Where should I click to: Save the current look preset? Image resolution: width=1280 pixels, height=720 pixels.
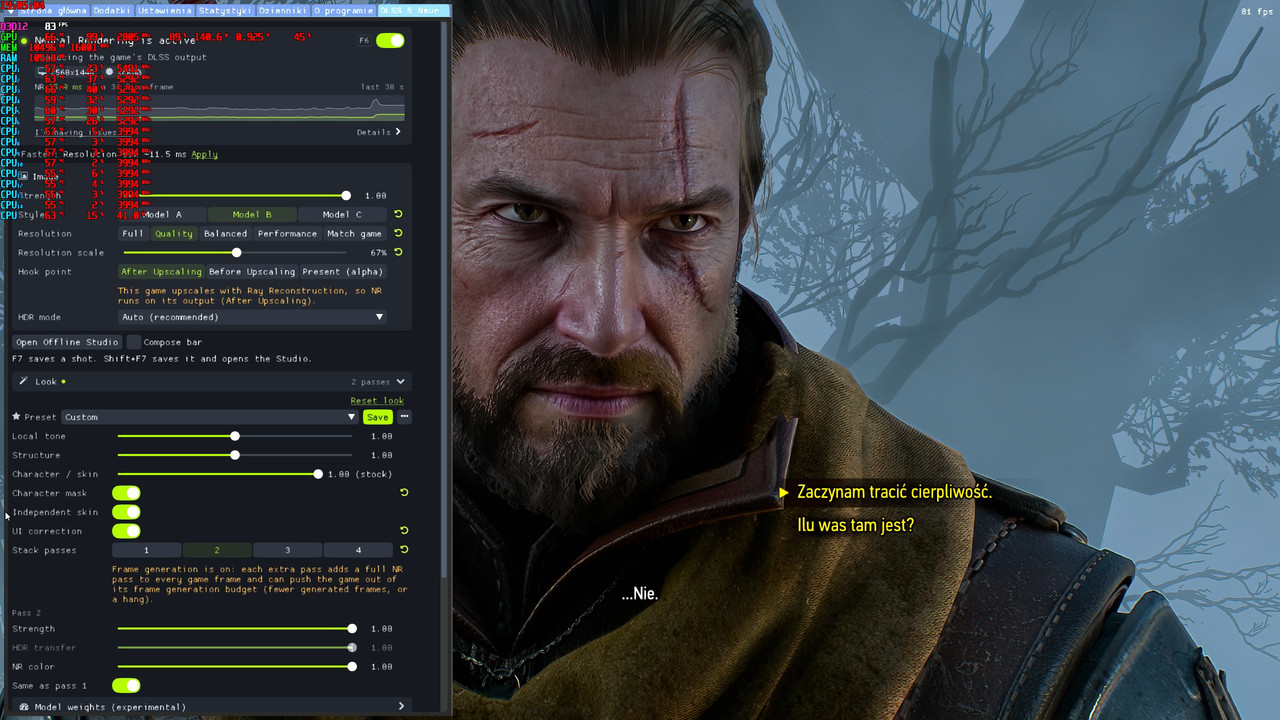click(377, 417)
